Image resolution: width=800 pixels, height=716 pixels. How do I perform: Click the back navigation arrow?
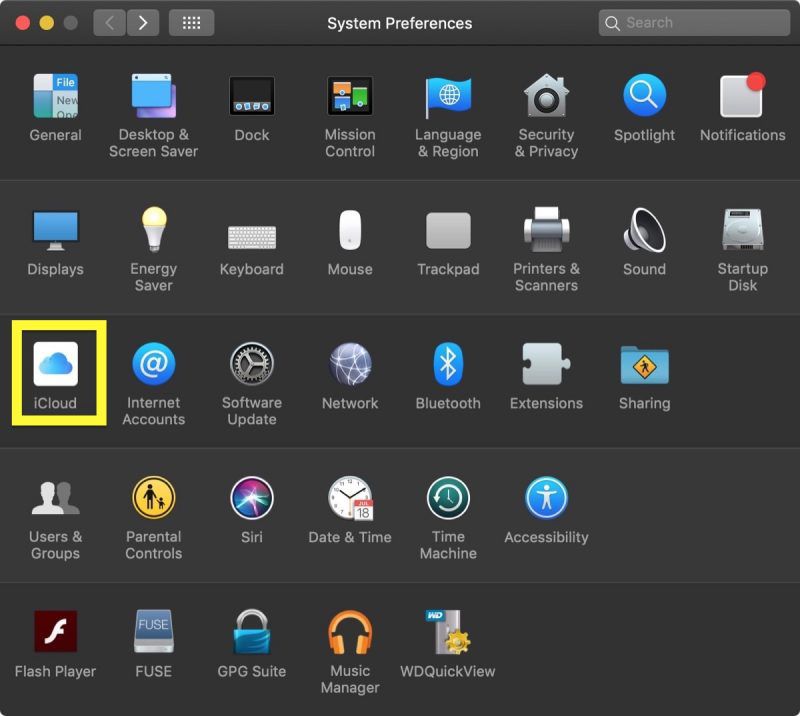(110, 22)
